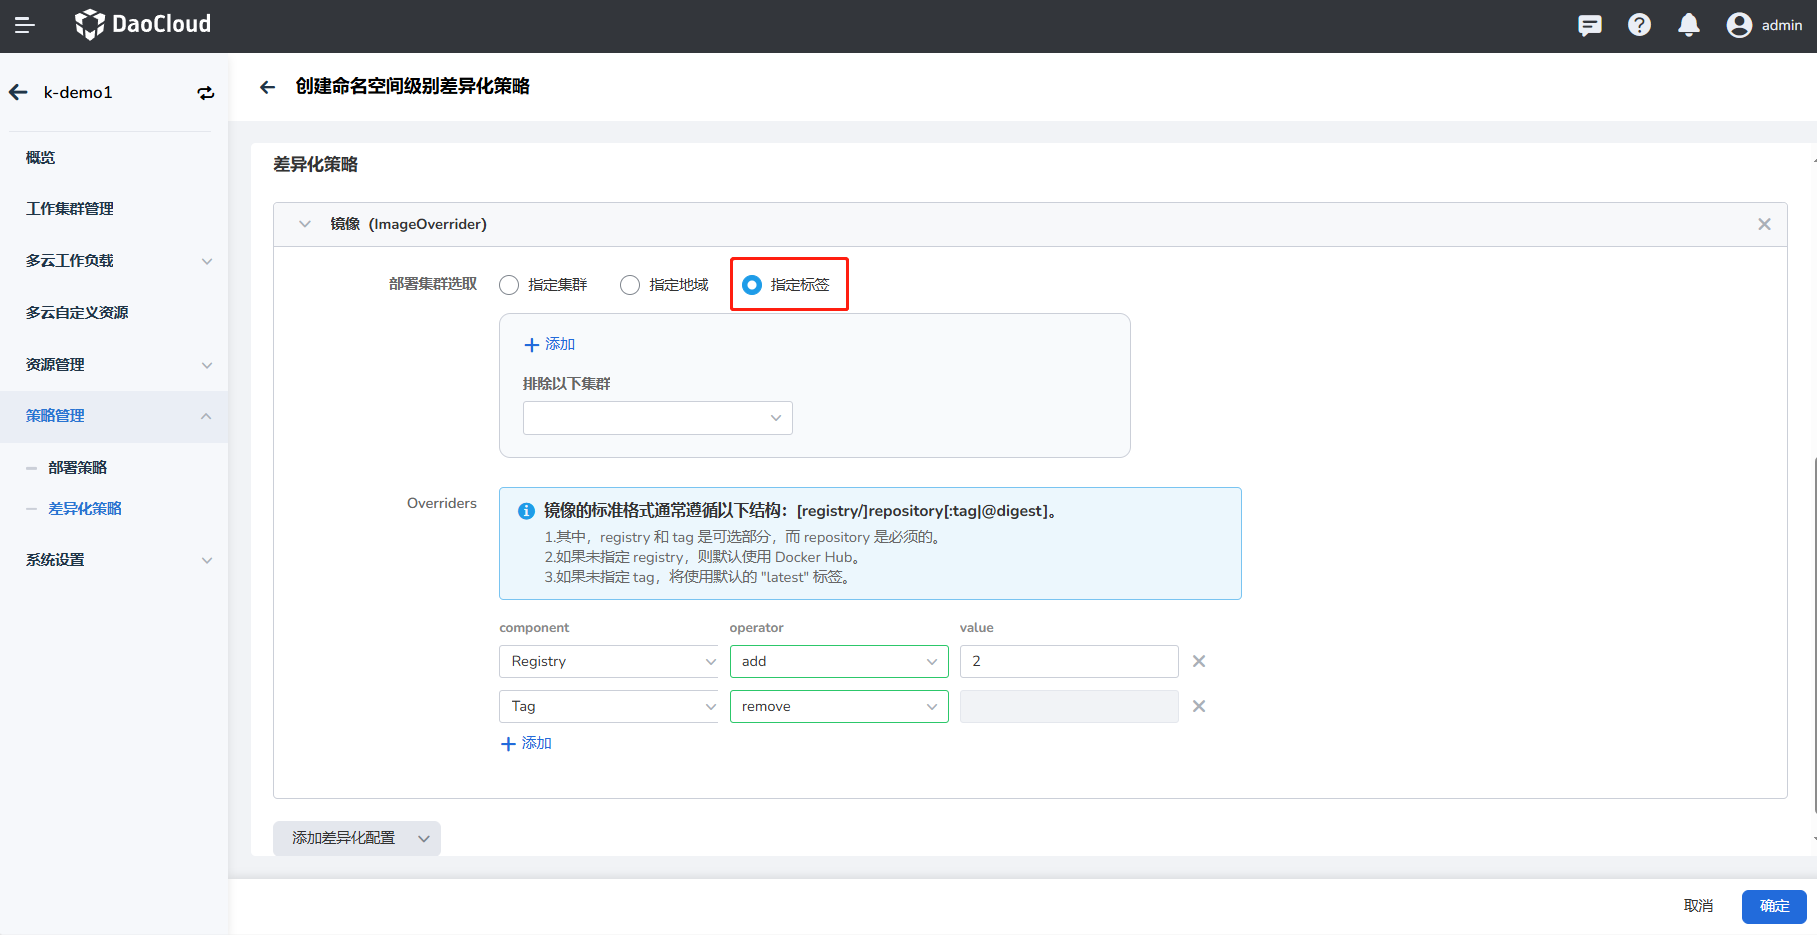Select the 指定集群 radio option
Screen dimensions: 1817x935
(x=509, y=285)
